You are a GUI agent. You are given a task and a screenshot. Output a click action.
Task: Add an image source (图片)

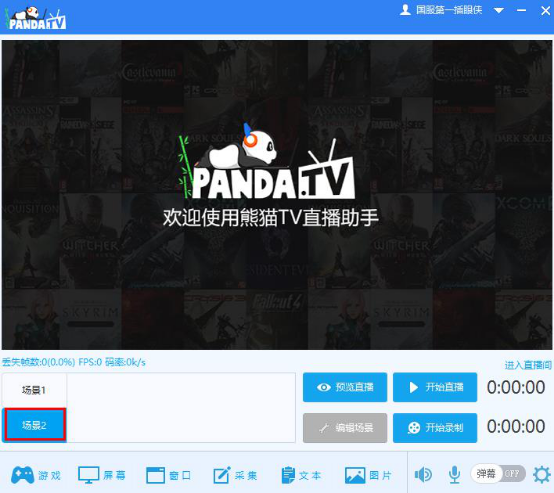(368, 475)
